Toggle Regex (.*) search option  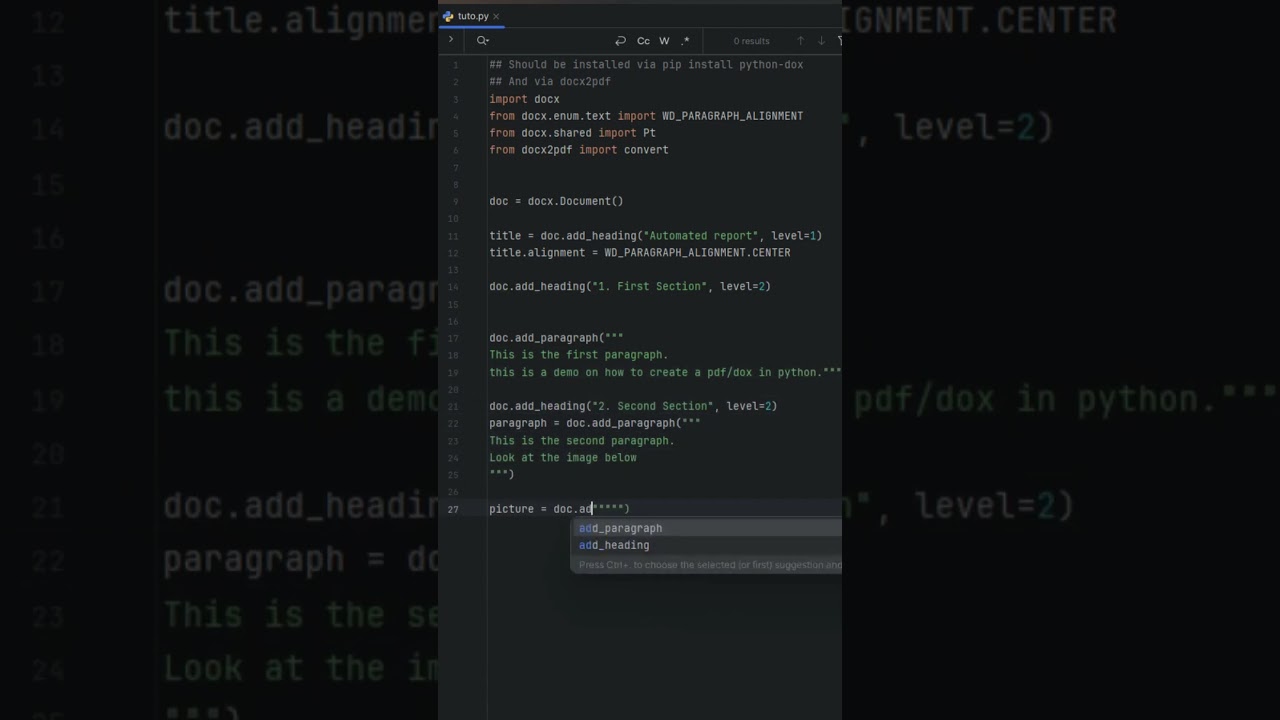(x=685, y=41)
